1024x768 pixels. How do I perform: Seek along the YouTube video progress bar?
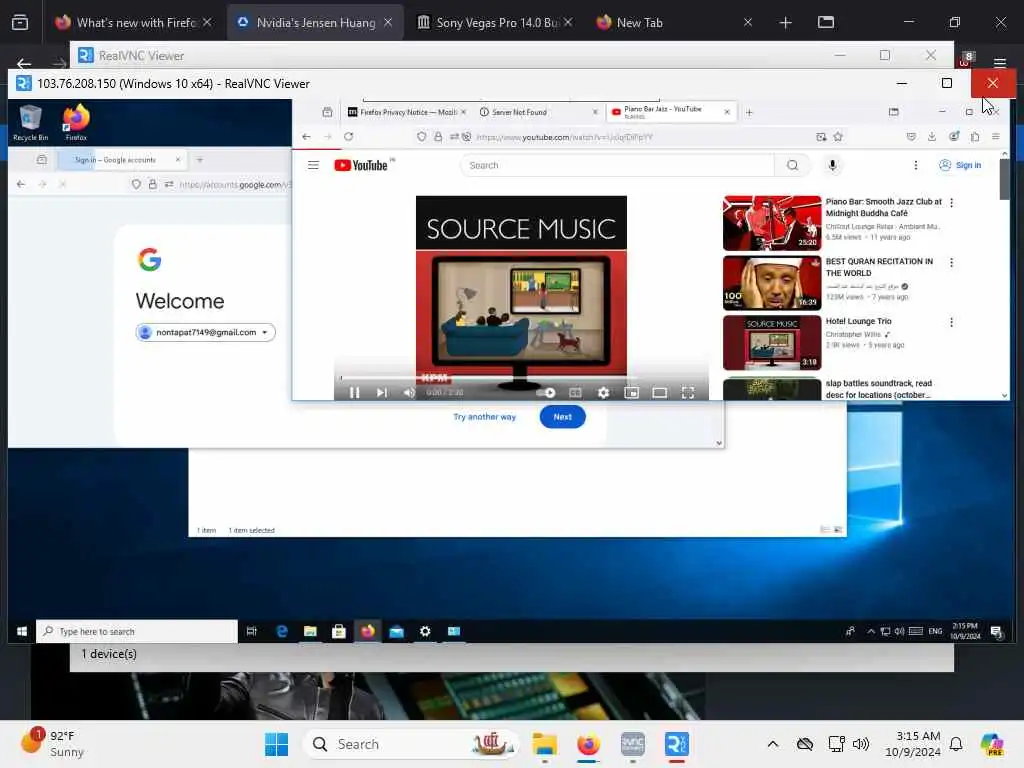(x=521, y=377)
